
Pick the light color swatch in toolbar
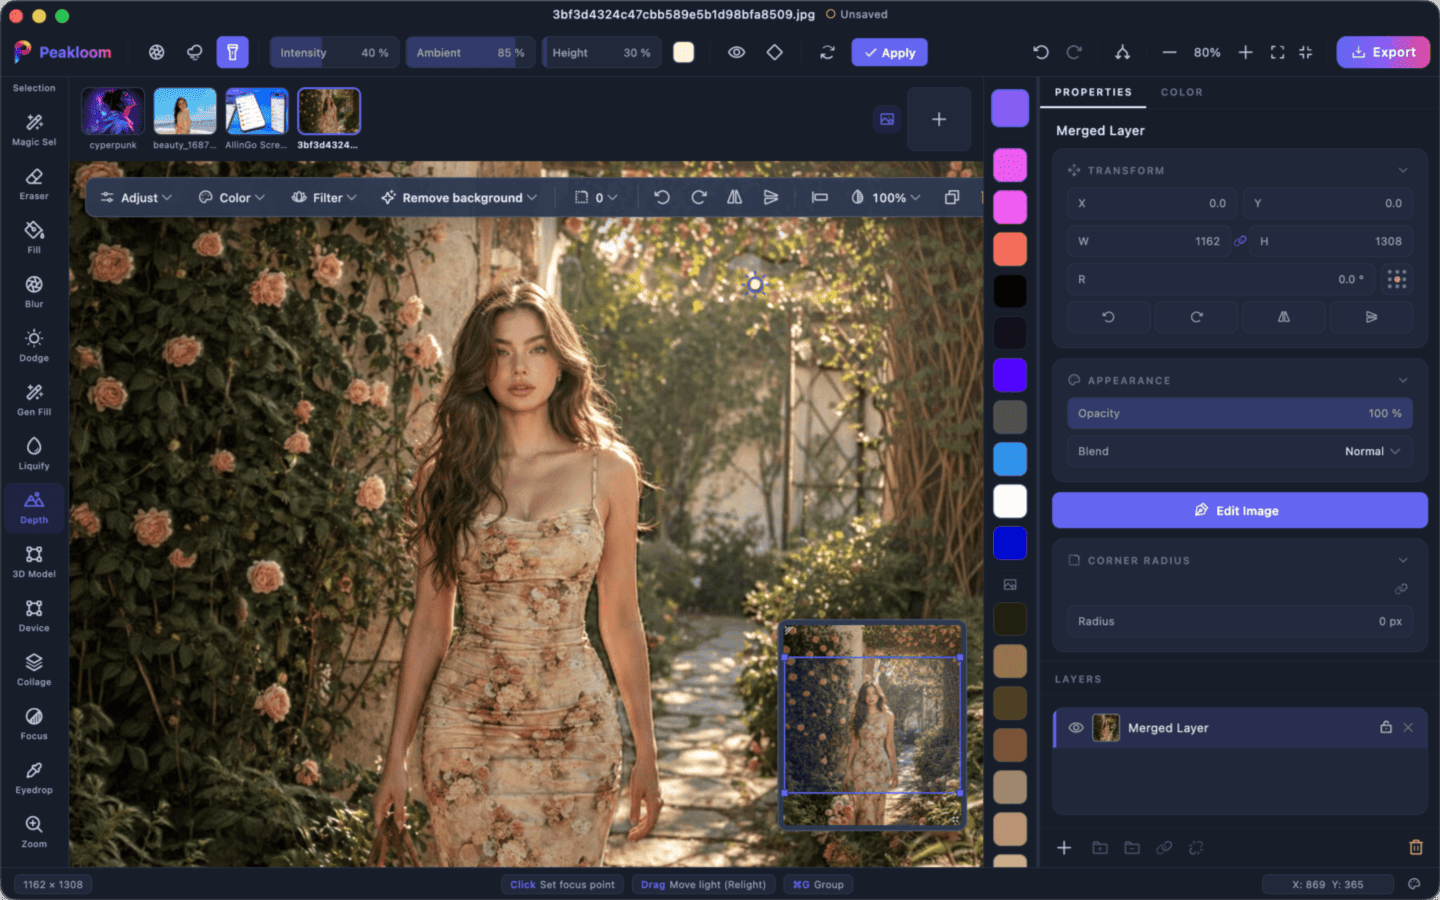click(684, 52)
